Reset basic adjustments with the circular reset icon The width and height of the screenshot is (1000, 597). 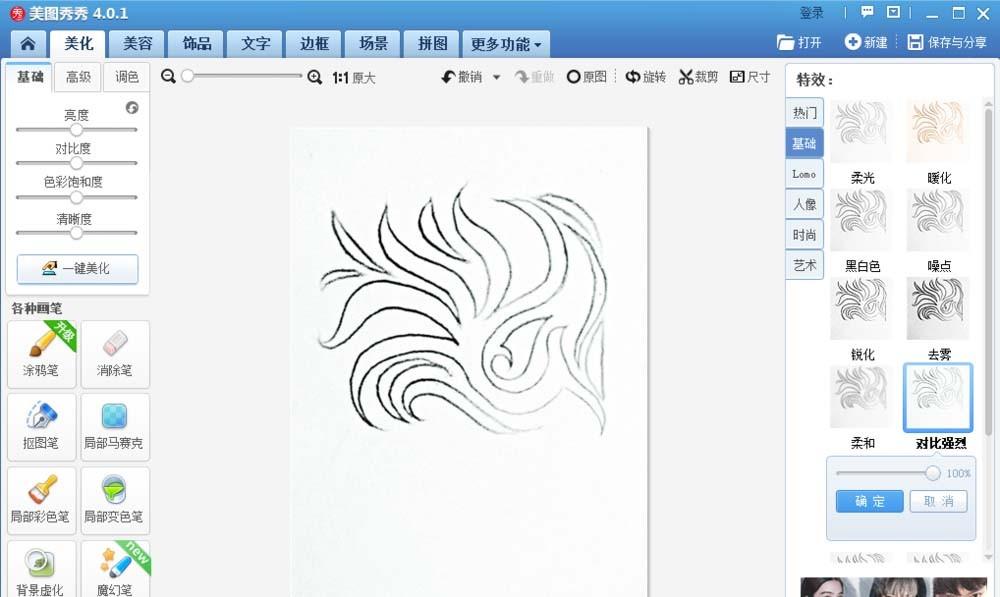(x=132, y=108)
